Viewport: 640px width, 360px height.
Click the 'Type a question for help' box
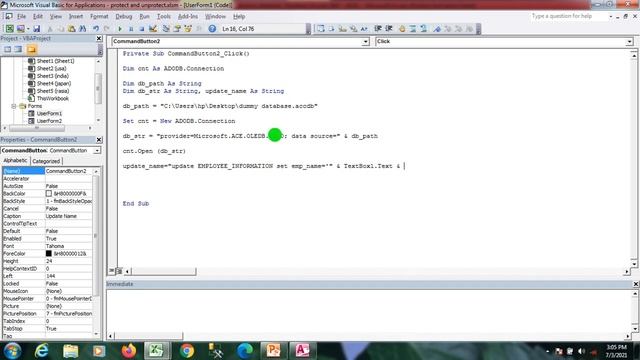[x=569, y=16]
